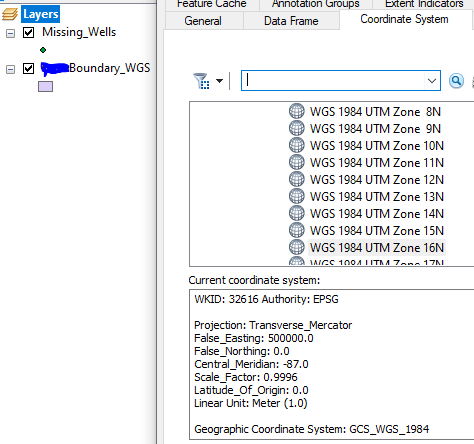Expand the search box history dropdown
Viewport: 474px width, 444px height.
(432, 81)
